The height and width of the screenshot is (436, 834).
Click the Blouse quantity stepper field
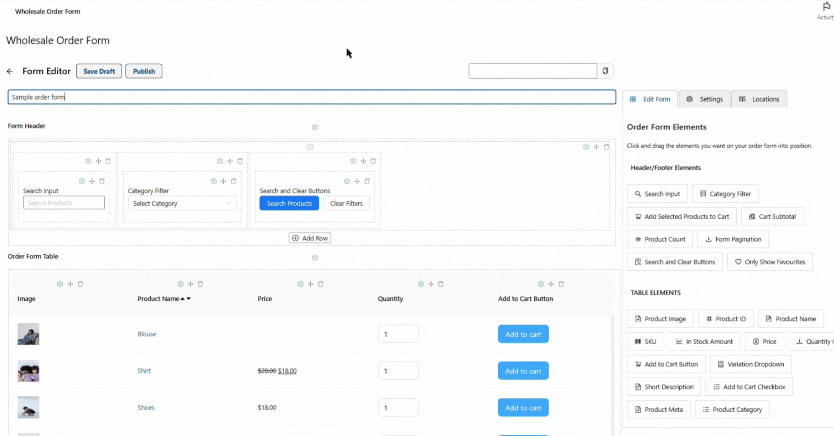pyautogui.click(x=398, y=334)
